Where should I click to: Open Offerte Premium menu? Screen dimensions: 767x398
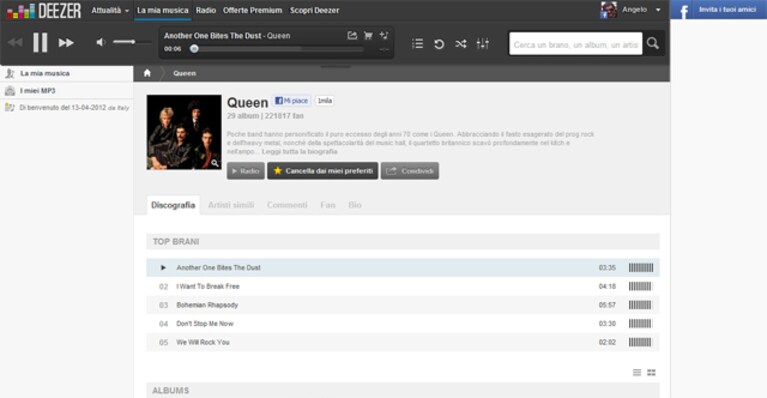(x=252, y=10)
